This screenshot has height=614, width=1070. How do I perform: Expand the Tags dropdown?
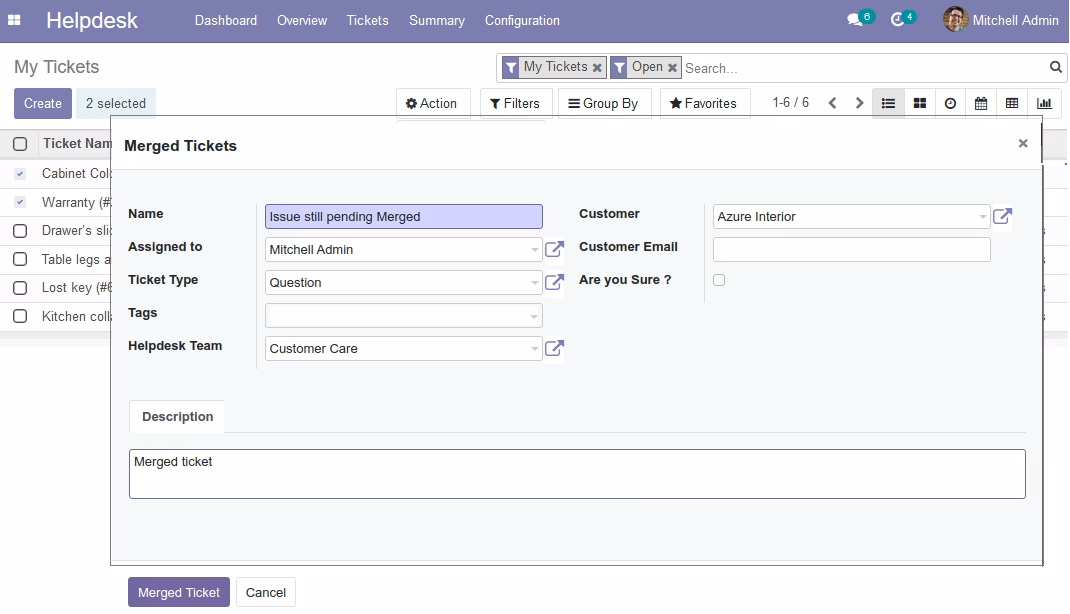(534, 316)
